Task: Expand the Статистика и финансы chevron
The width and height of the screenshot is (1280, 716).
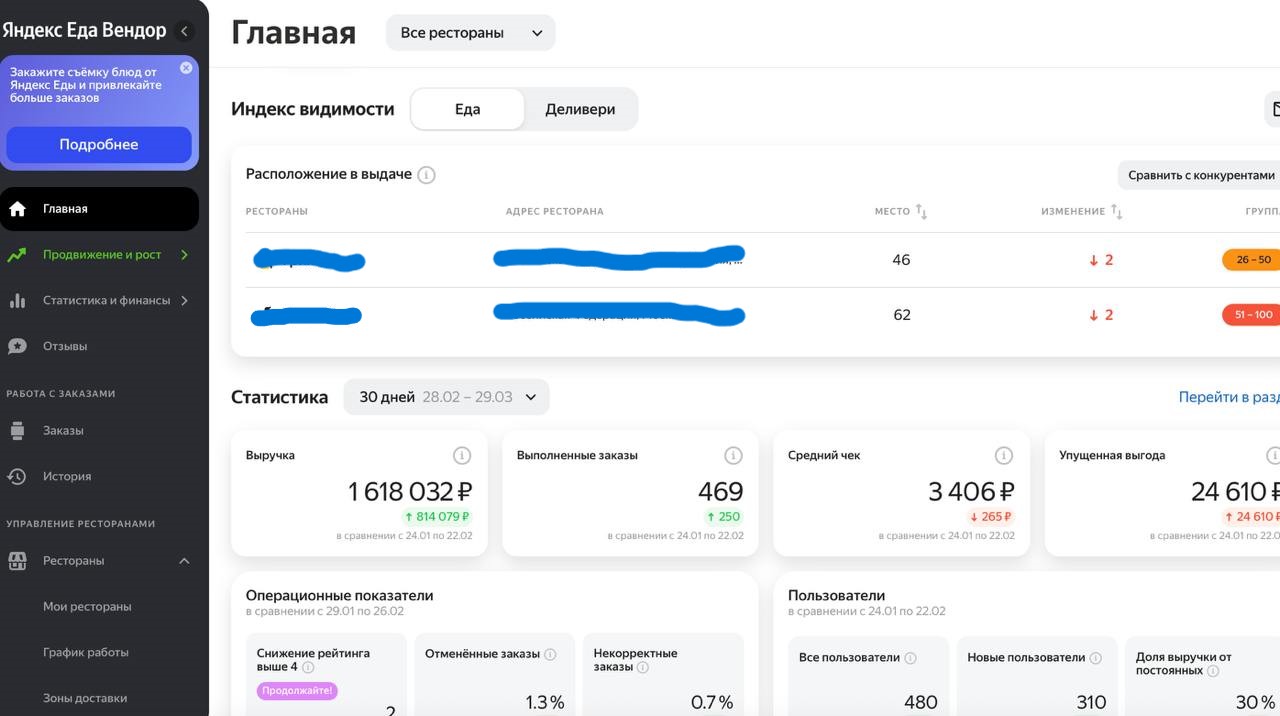Action: [x=184, y=300]
